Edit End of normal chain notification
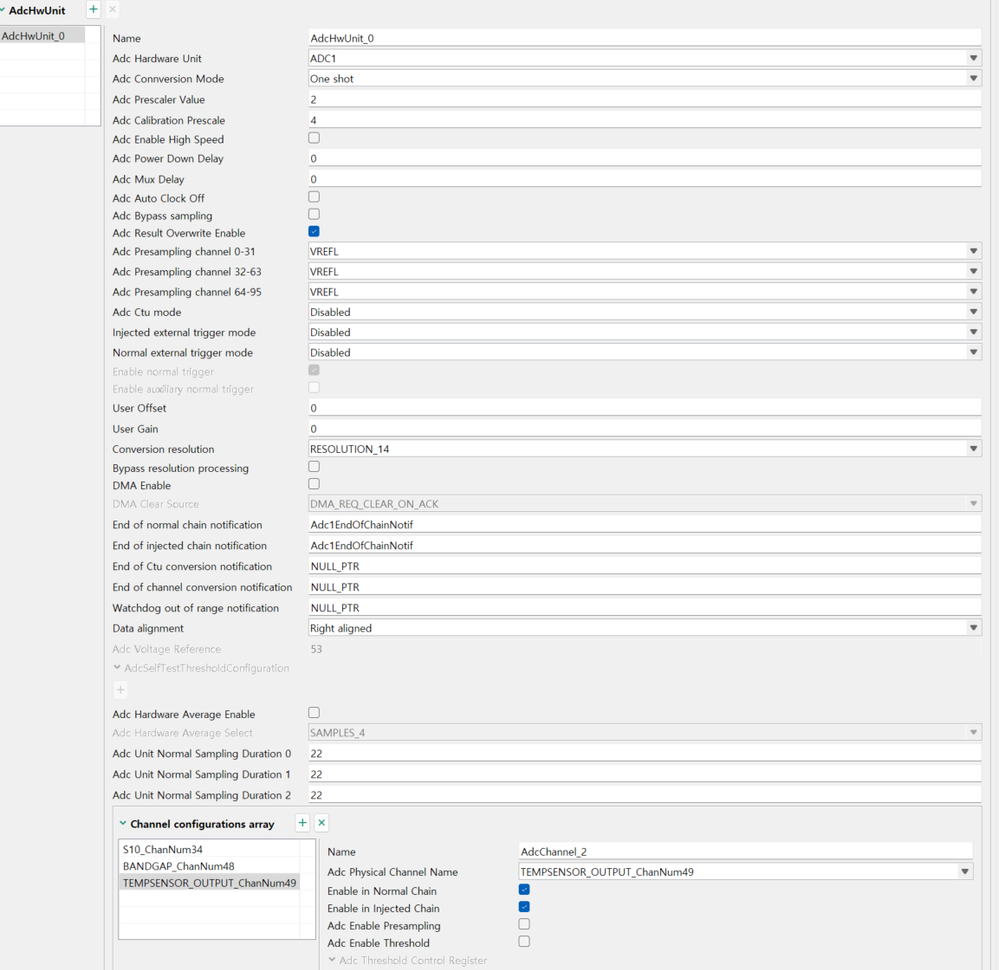Screen dimensions: 999x970 pos(645,525)
